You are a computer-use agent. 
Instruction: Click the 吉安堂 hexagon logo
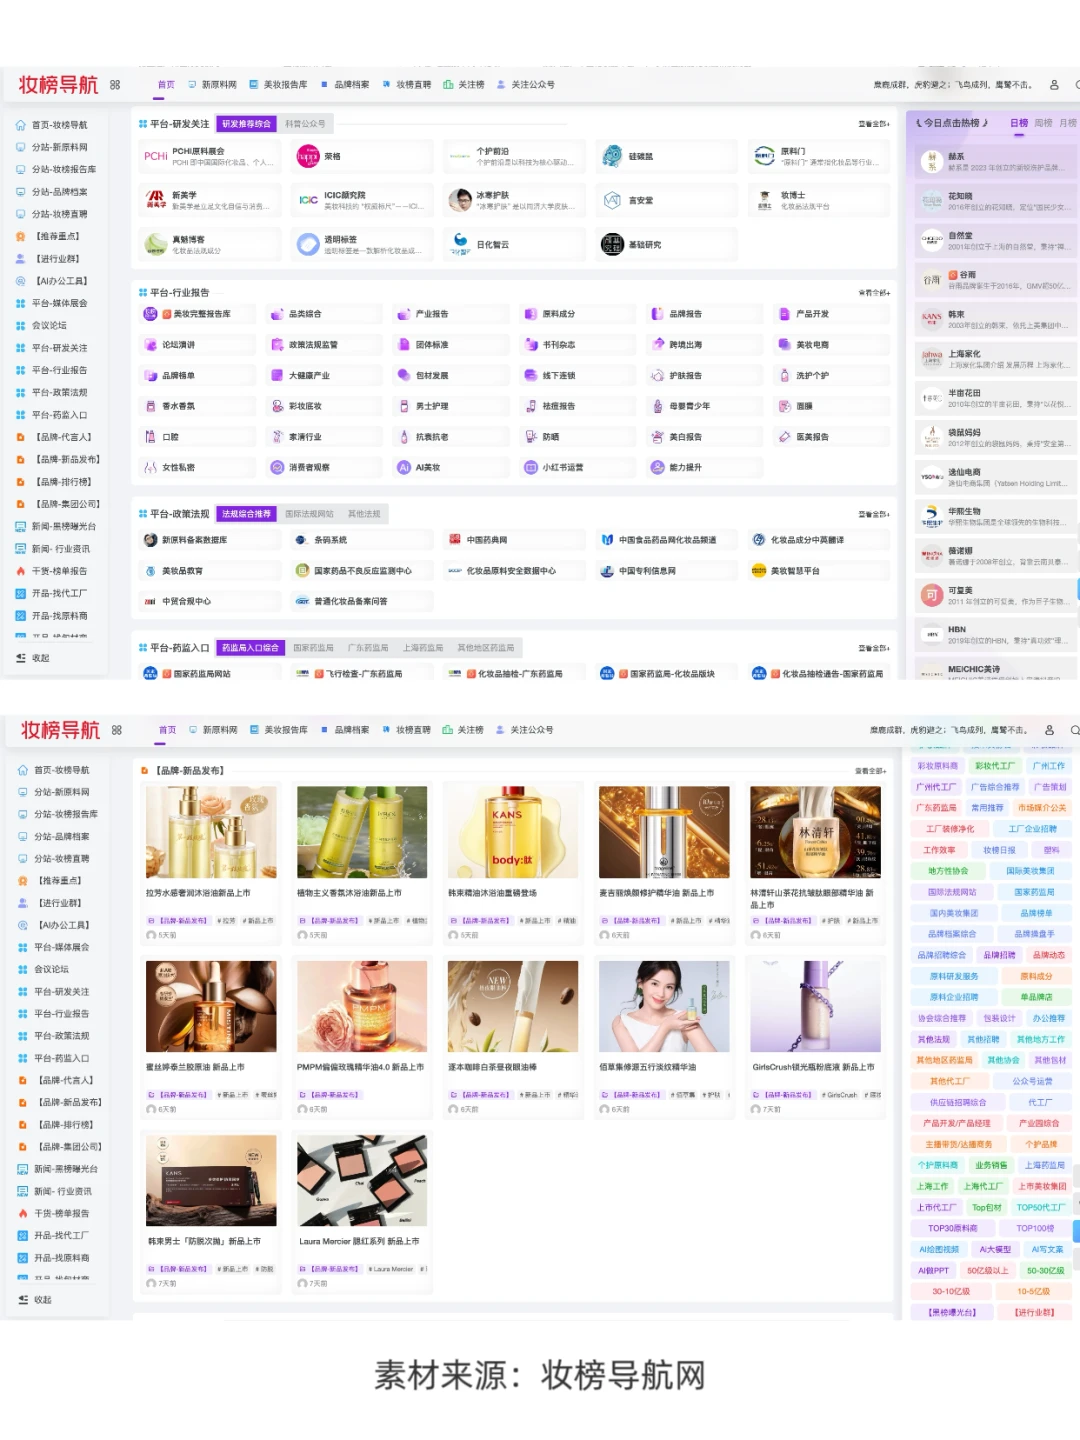point(612,200)
